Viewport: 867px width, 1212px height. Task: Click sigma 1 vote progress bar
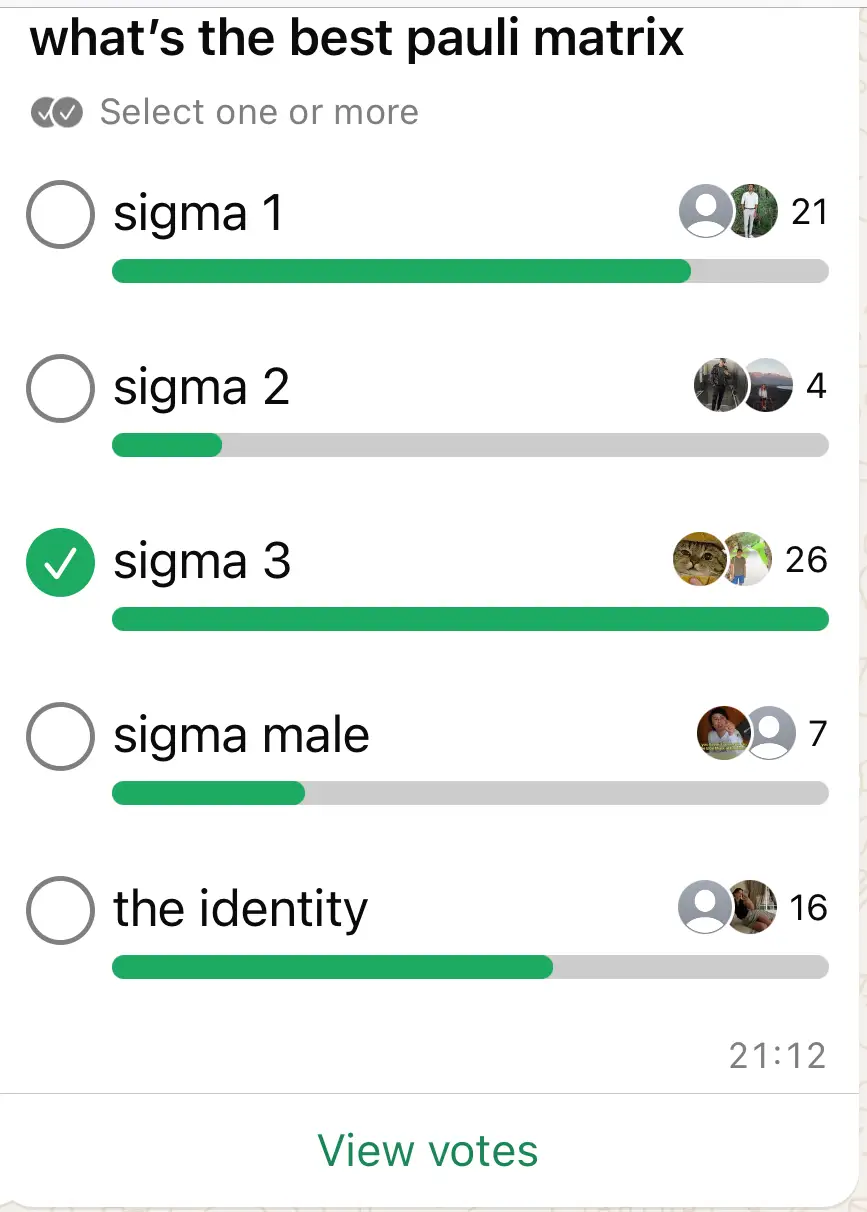470,271
